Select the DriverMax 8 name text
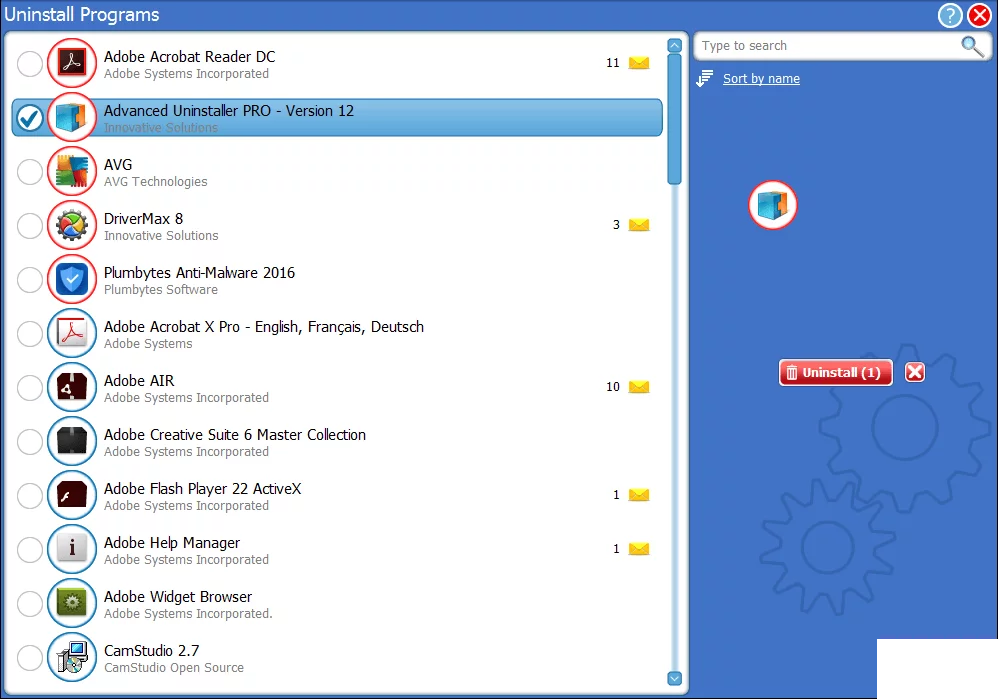The width and height of the screenshot is (998, 699). [x=143, y=219]
